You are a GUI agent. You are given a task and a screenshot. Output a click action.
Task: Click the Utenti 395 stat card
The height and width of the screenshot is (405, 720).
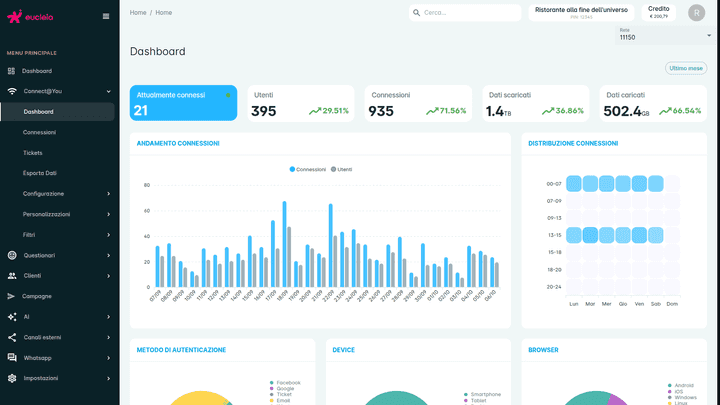pos(301,103)
